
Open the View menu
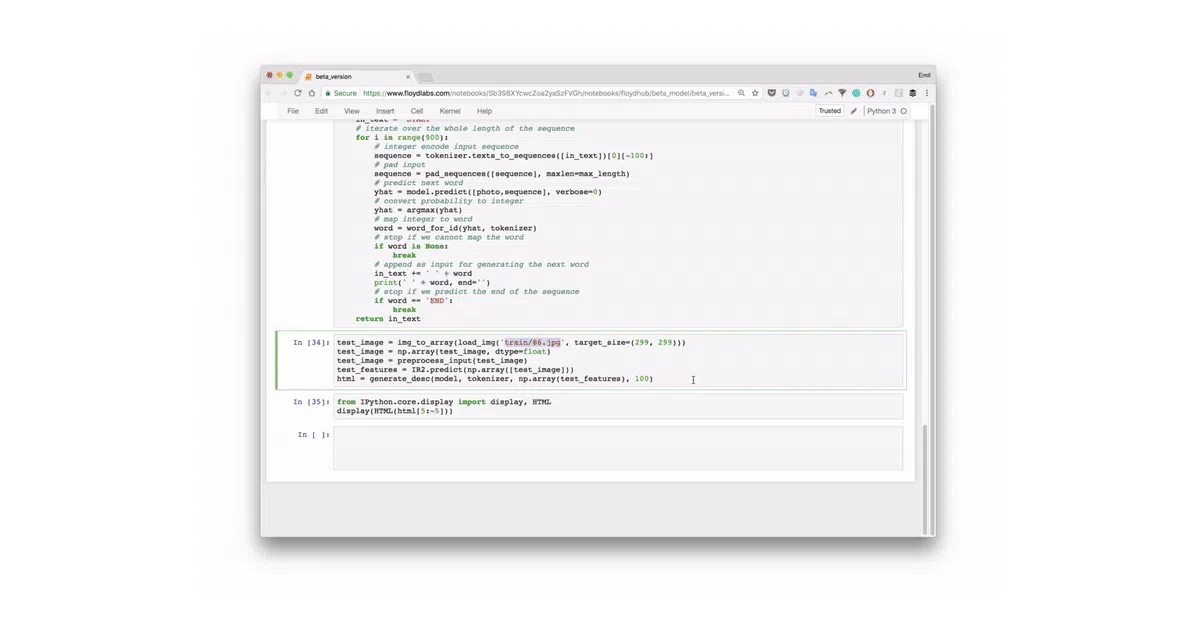point(352,111)
